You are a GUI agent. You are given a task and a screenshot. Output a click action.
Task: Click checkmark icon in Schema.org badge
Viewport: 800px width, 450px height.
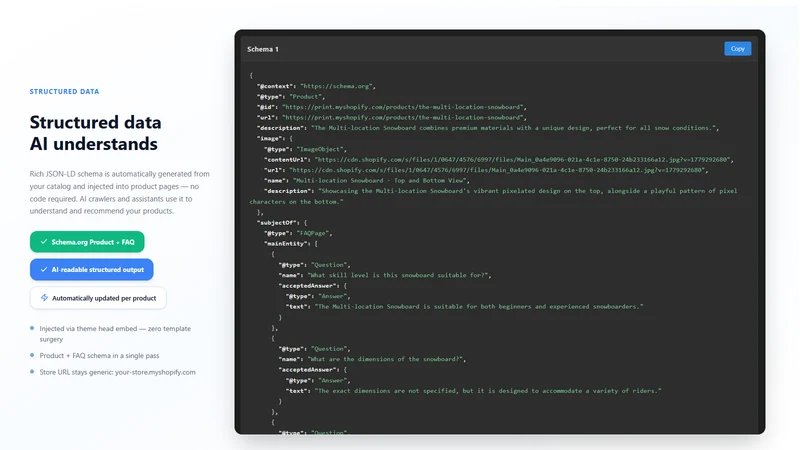[x=44, y=242]
